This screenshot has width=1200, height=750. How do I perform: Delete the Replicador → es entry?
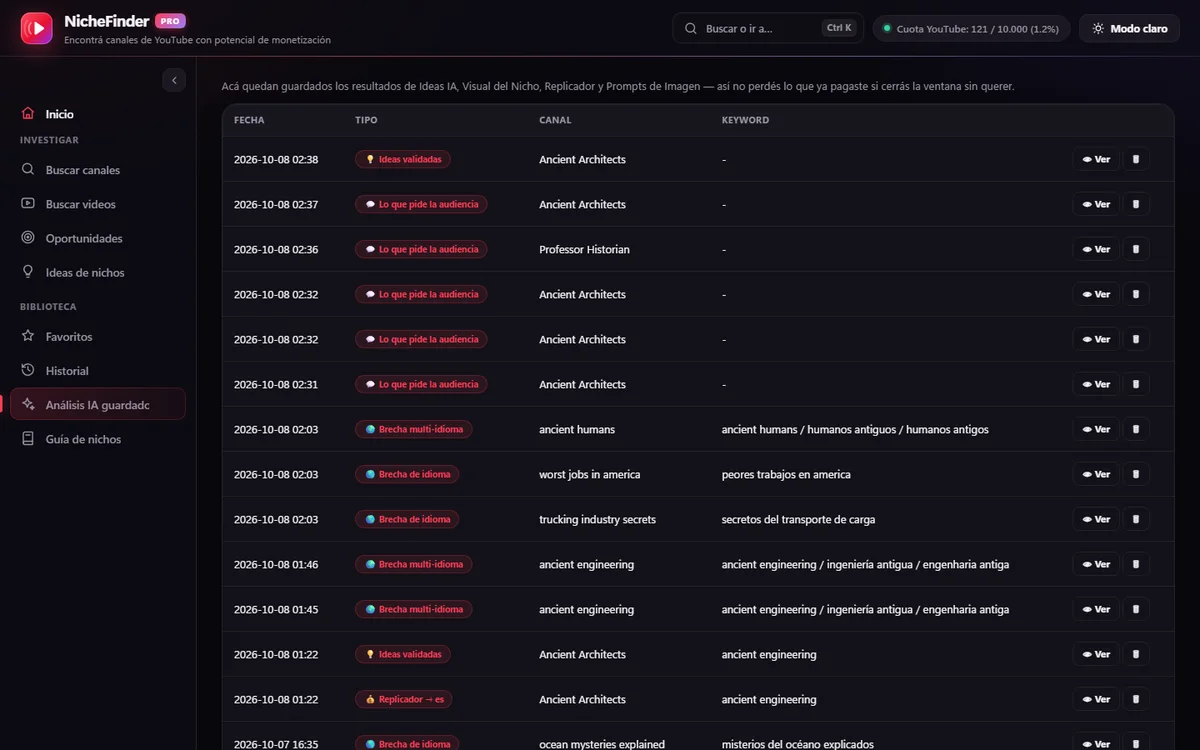1135,699
